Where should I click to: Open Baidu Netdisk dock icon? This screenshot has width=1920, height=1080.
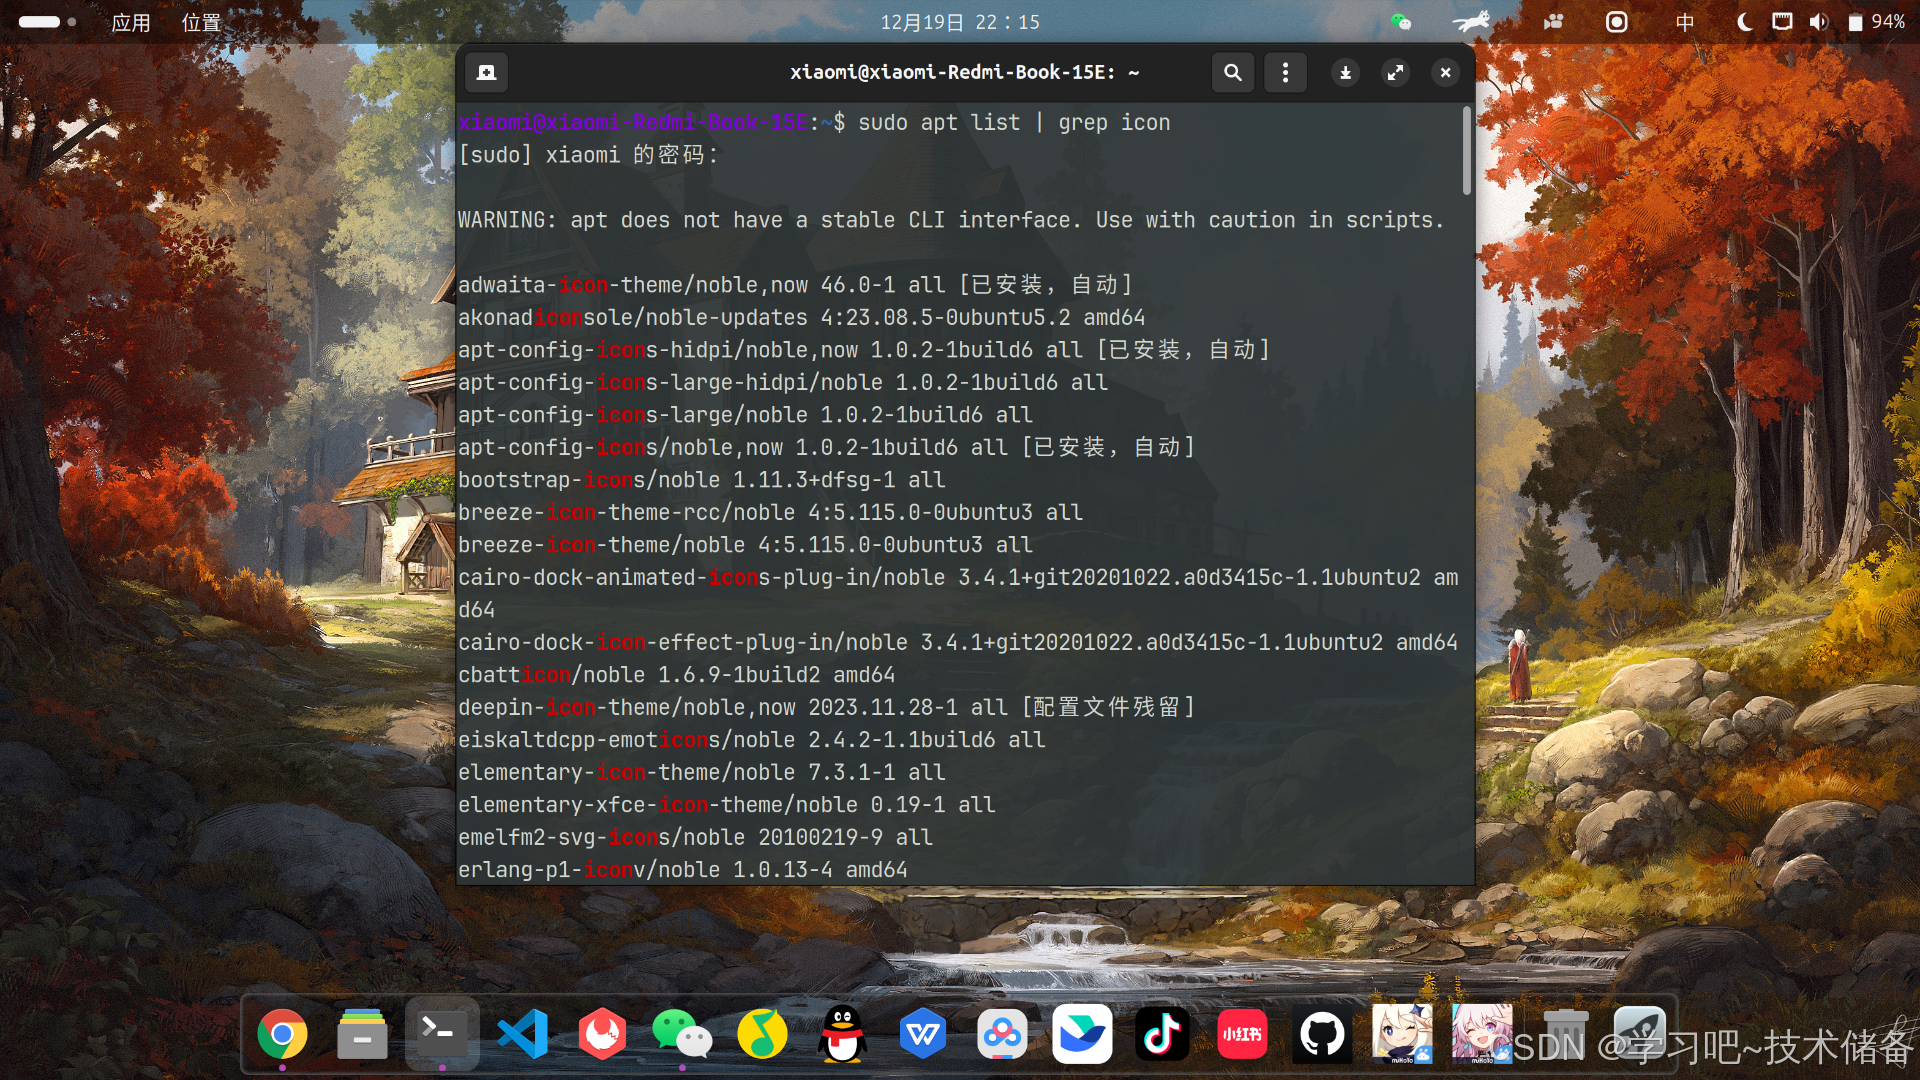tap(1002, 1035)
